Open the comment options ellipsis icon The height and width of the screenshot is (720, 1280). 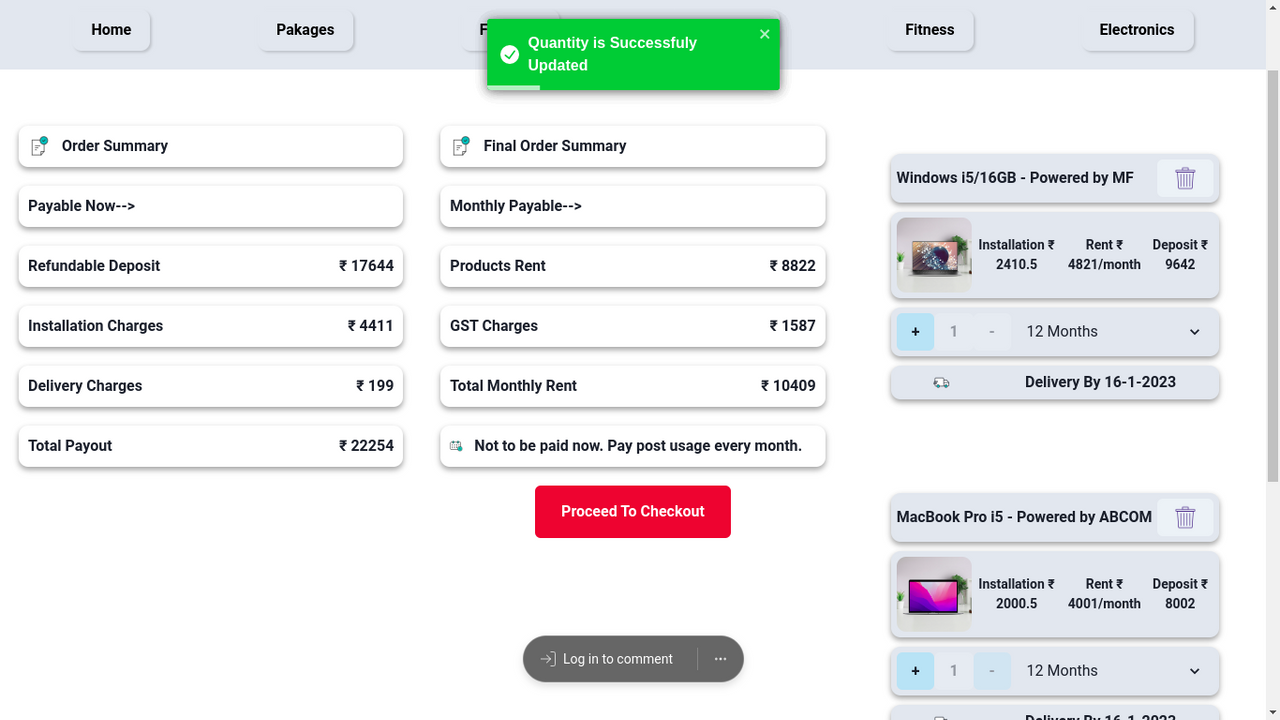[x=720, y=658]
